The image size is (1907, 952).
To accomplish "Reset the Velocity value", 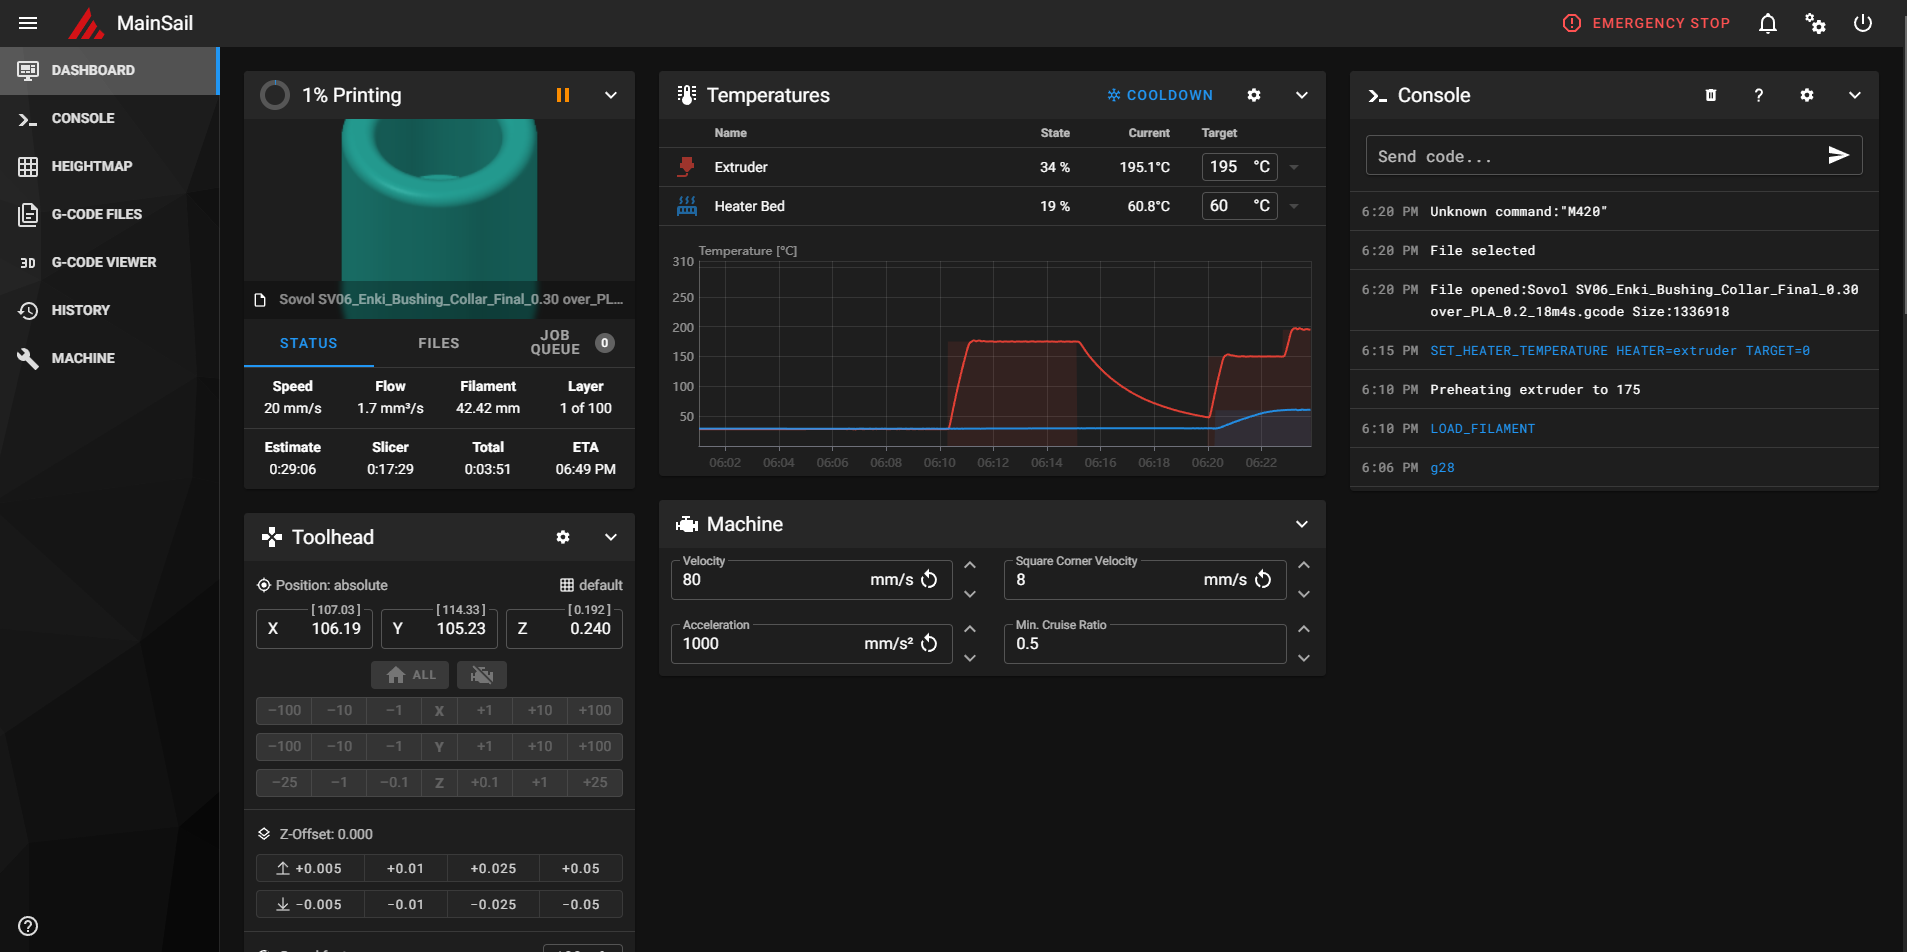I will (x=929, y=580).
